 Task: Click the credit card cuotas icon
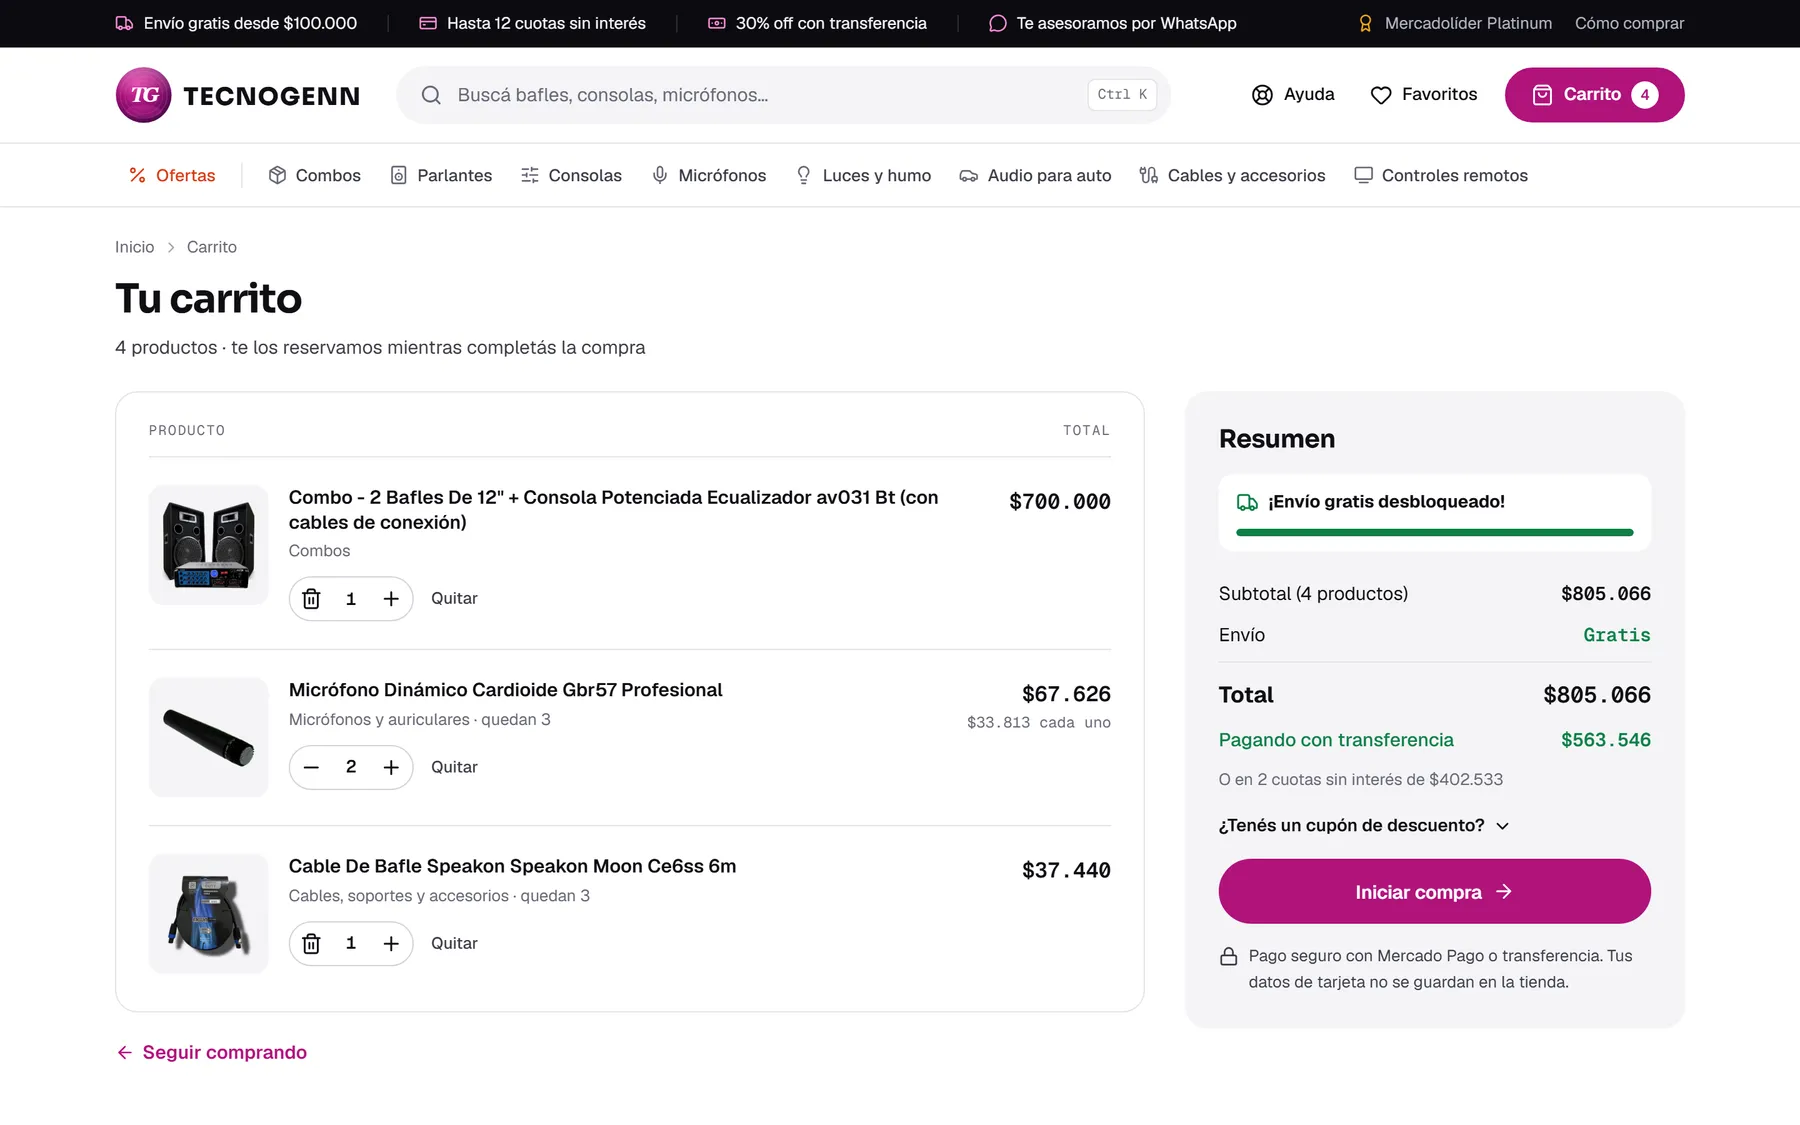coord(428,23)
